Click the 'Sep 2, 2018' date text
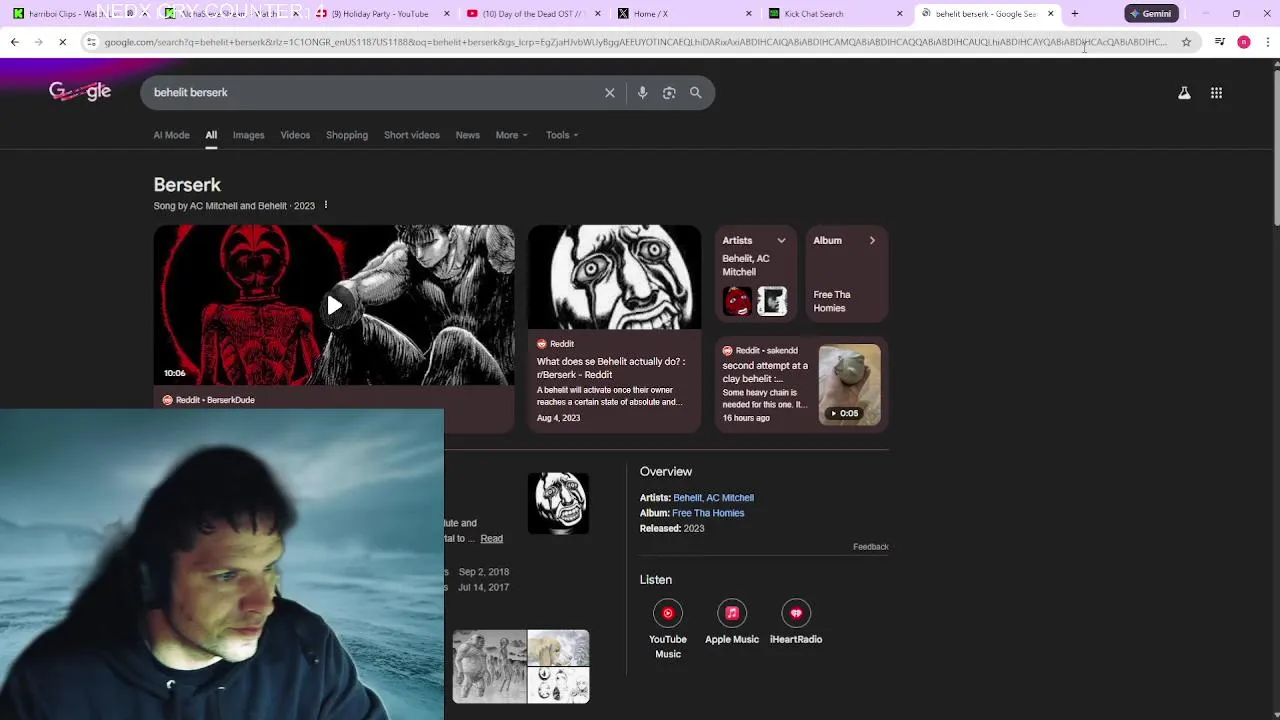This screenshot has width=1280, height=720. pos(484,572)
